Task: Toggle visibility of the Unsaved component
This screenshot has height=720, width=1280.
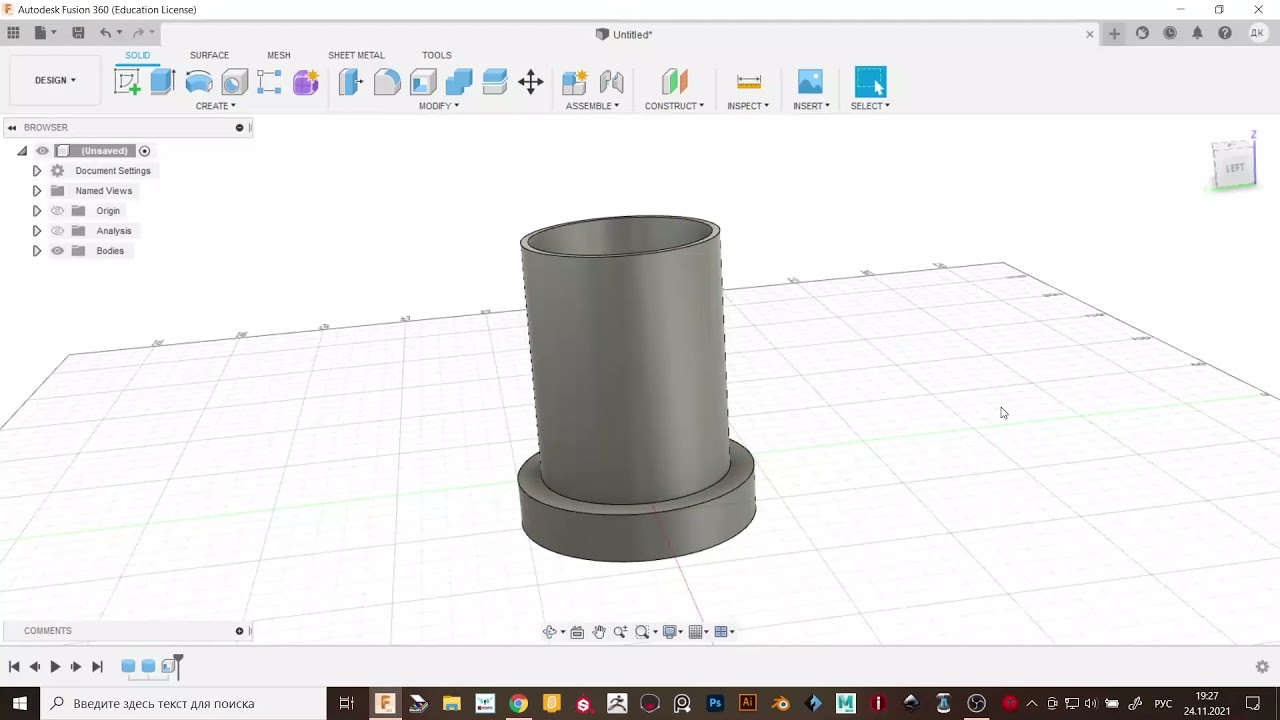Action: coord(42,151)
